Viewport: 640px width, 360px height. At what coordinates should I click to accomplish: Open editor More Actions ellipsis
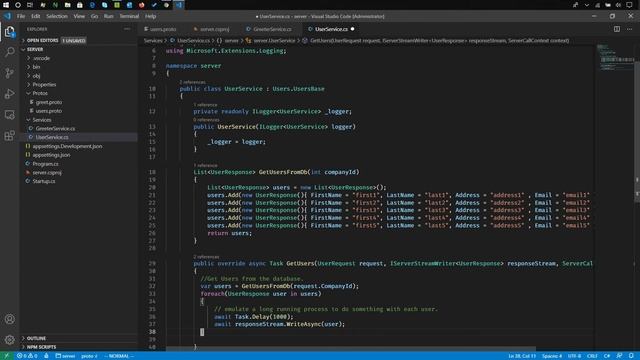(x=629, y=29)
